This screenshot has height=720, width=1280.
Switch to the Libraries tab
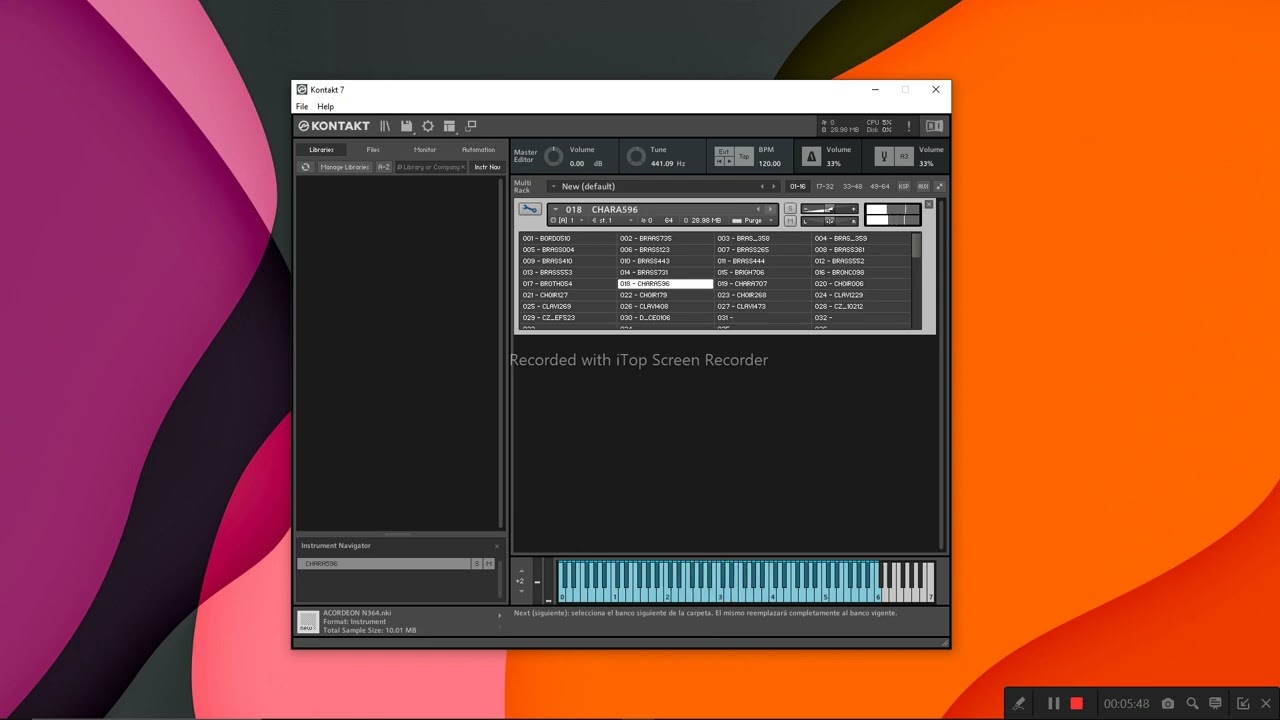[321, 150]
